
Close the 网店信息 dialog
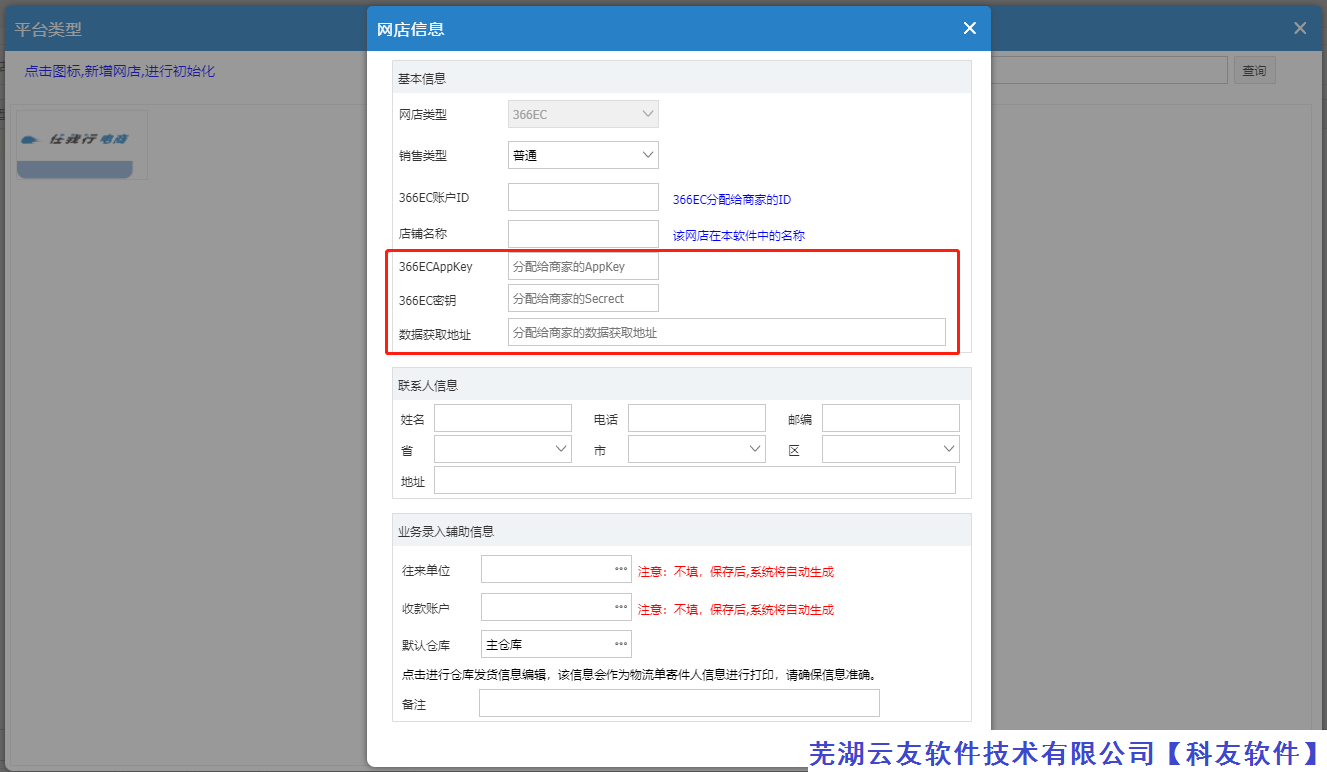click(x=969, y=28)
